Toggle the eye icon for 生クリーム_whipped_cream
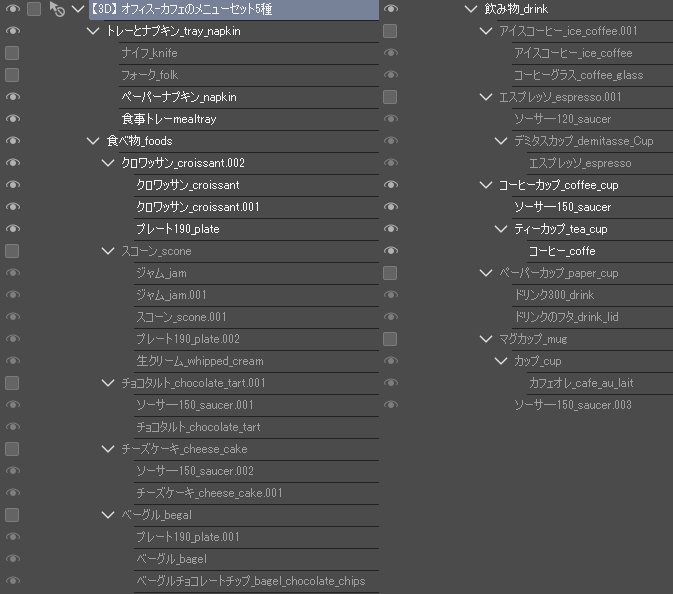The width and height of the screenshot is (673, 594). point(12,361)
